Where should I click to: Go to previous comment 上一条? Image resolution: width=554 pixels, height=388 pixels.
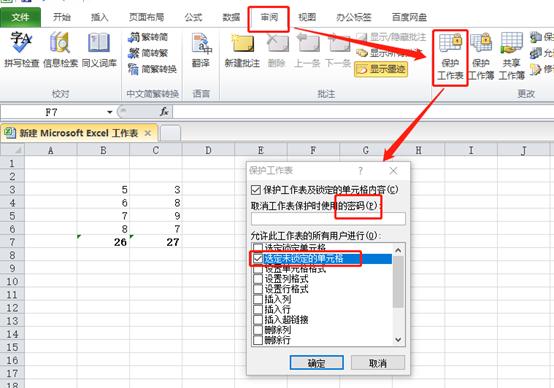coord(307,49)
